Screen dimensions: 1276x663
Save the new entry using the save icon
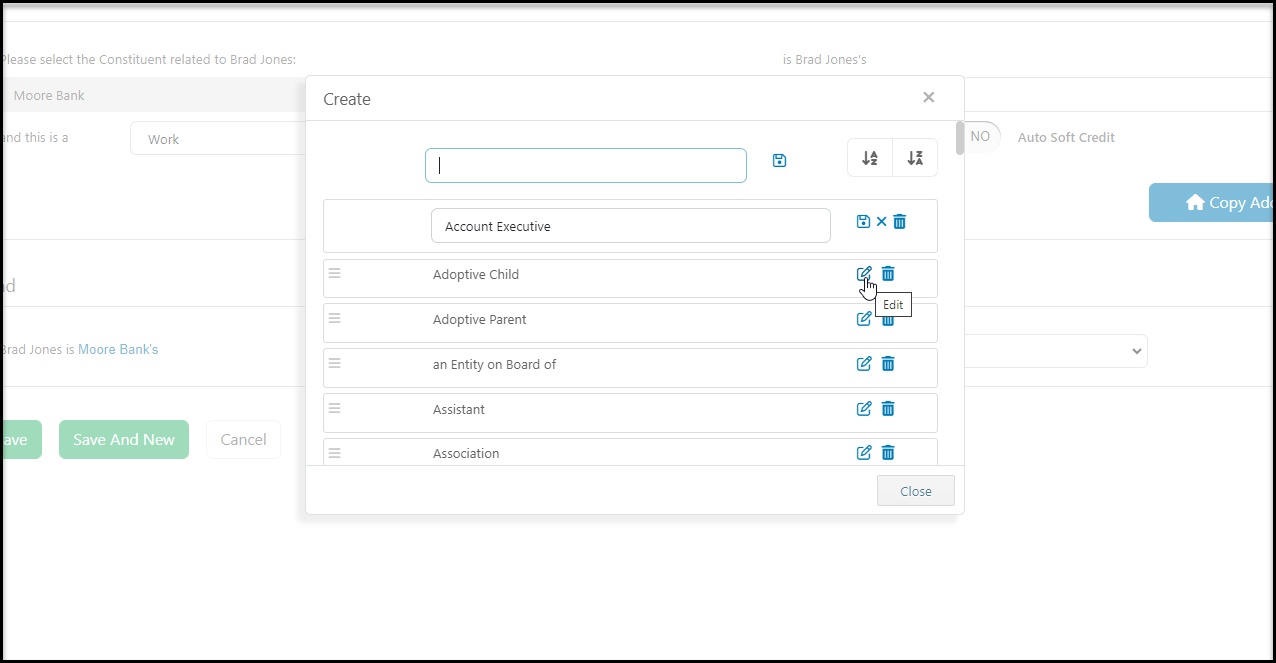[780, 160]
